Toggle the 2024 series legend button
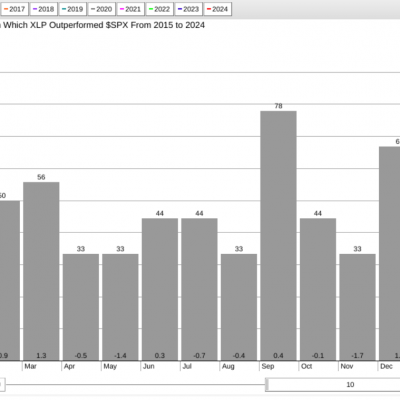Screen dimensions: 400x400 [218, 9]
